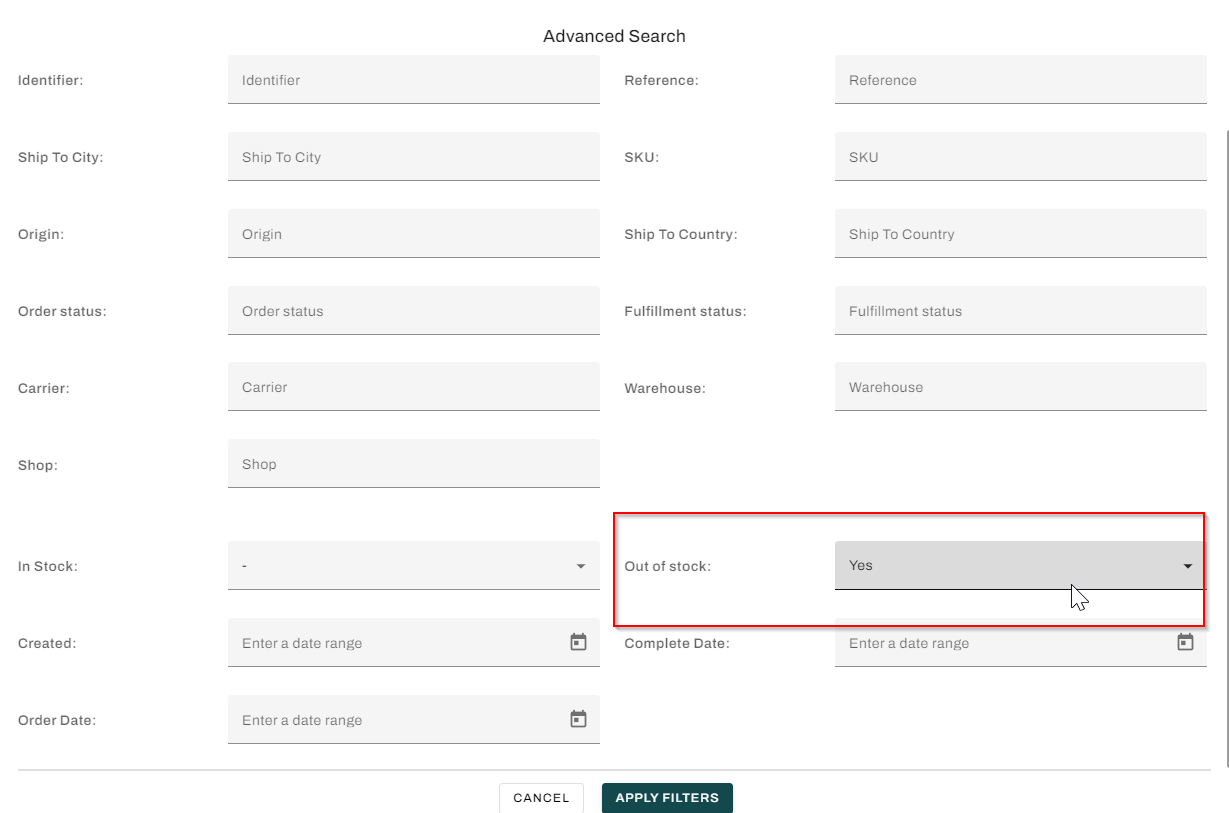
Task: Click the Apply Filters button
Action: coord(667,798)
